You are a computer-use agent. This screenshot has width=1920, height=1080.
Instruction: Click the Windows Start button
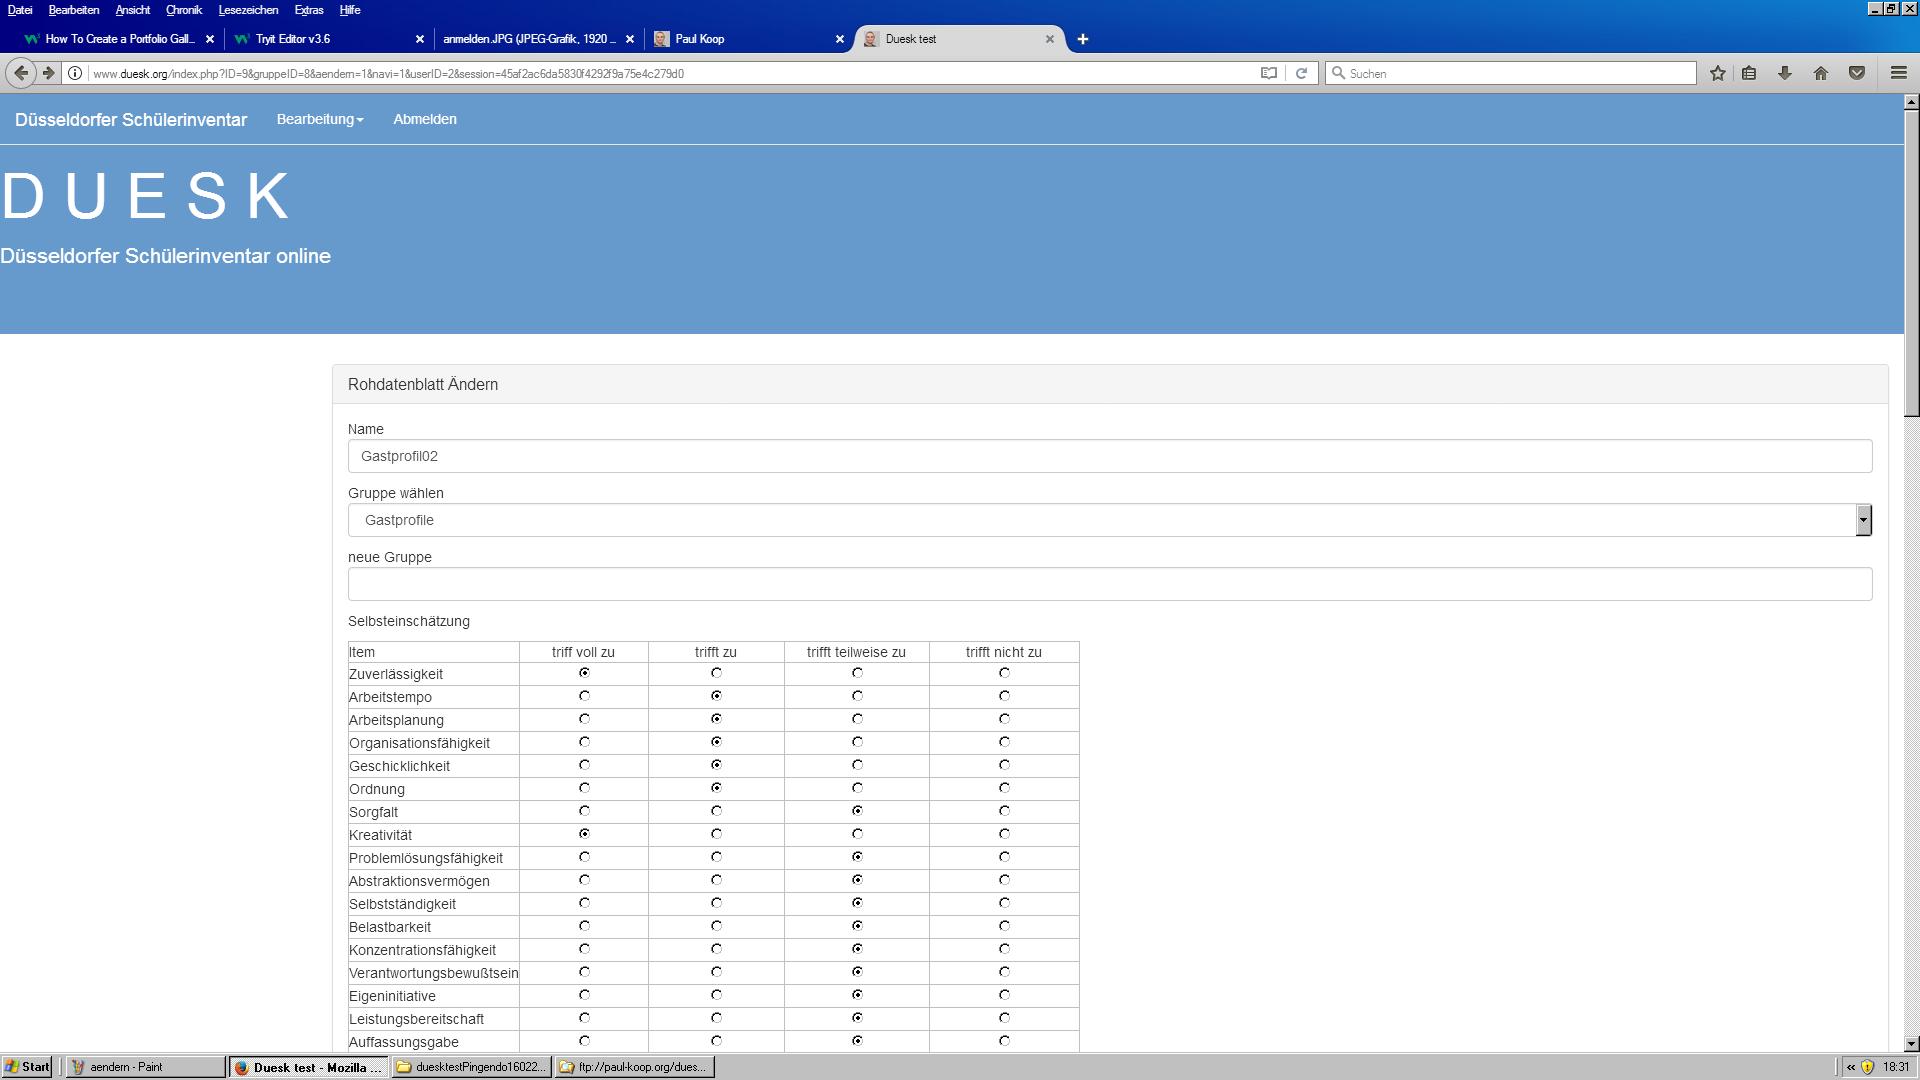pos(27,1067)
